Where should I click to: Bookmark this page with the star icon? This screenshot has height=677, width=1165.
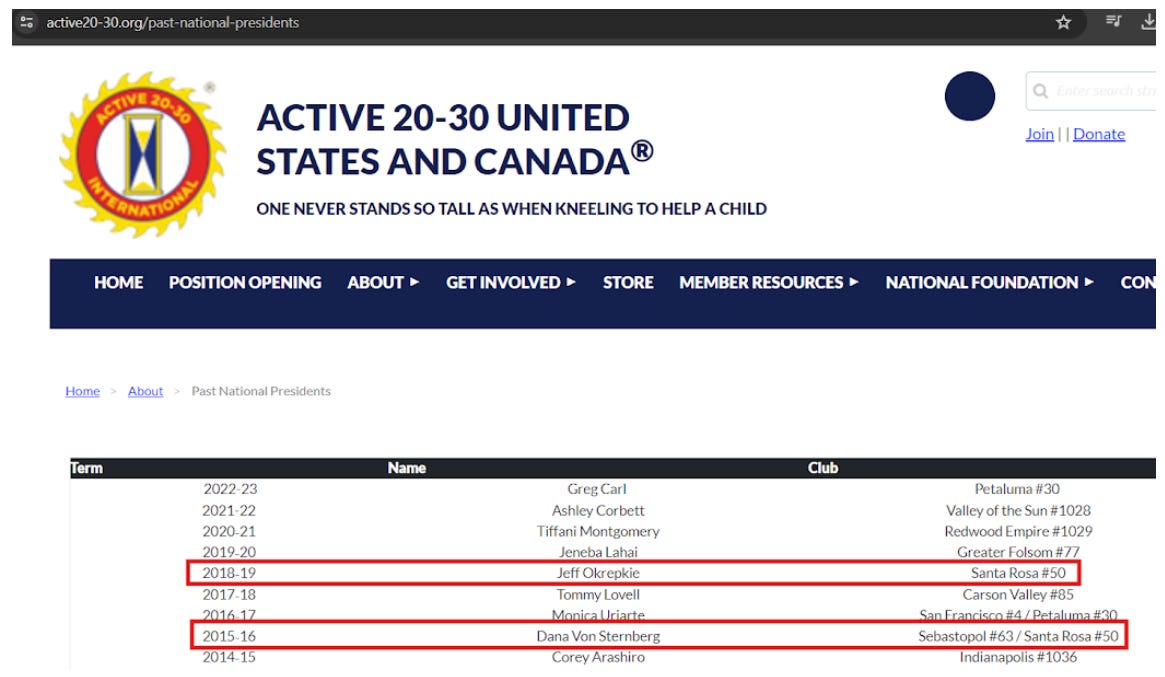pos(1063,22)
